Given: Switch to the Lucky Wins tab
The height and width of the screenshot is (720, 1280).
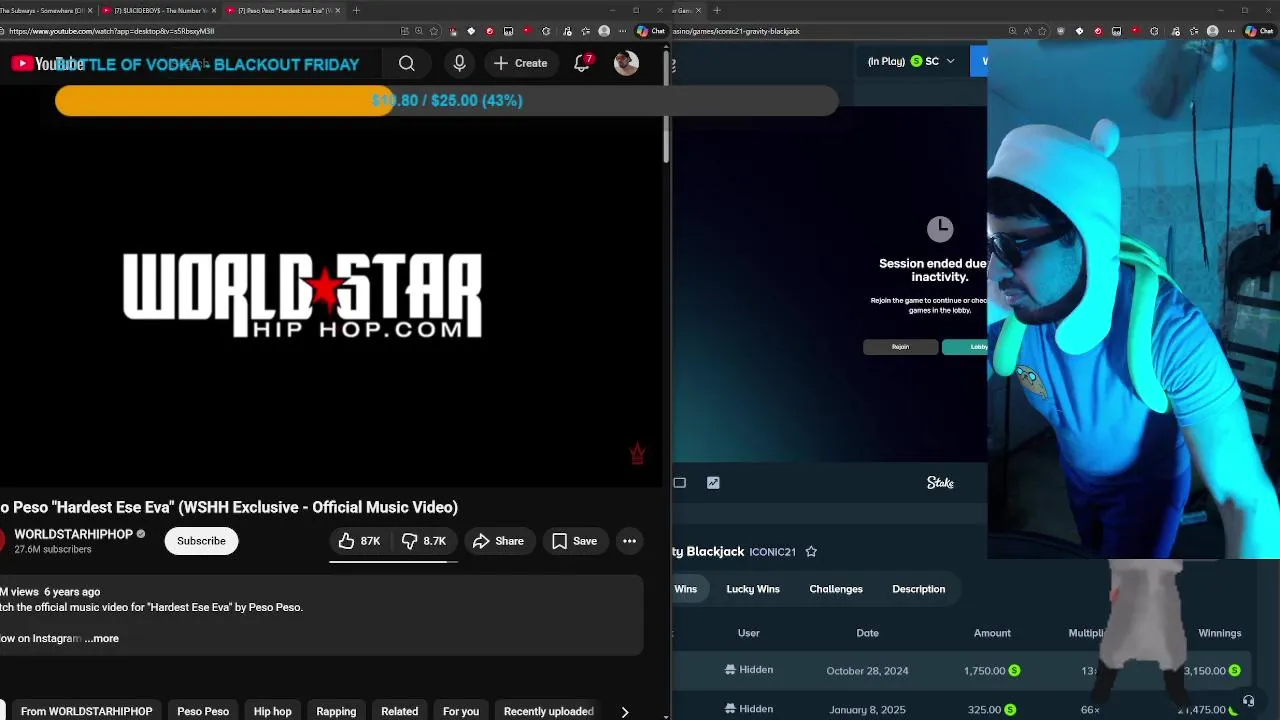Looking at the screenshot, I should [x=753, y=589].
